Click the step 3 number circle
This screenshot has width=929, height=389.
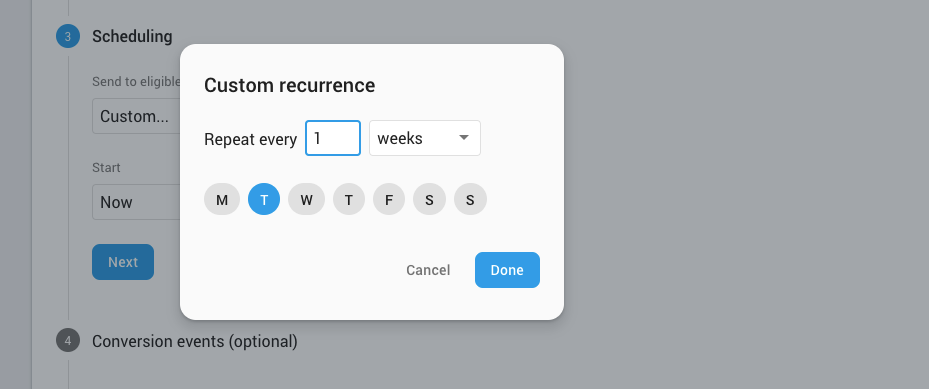coord(68,37)
